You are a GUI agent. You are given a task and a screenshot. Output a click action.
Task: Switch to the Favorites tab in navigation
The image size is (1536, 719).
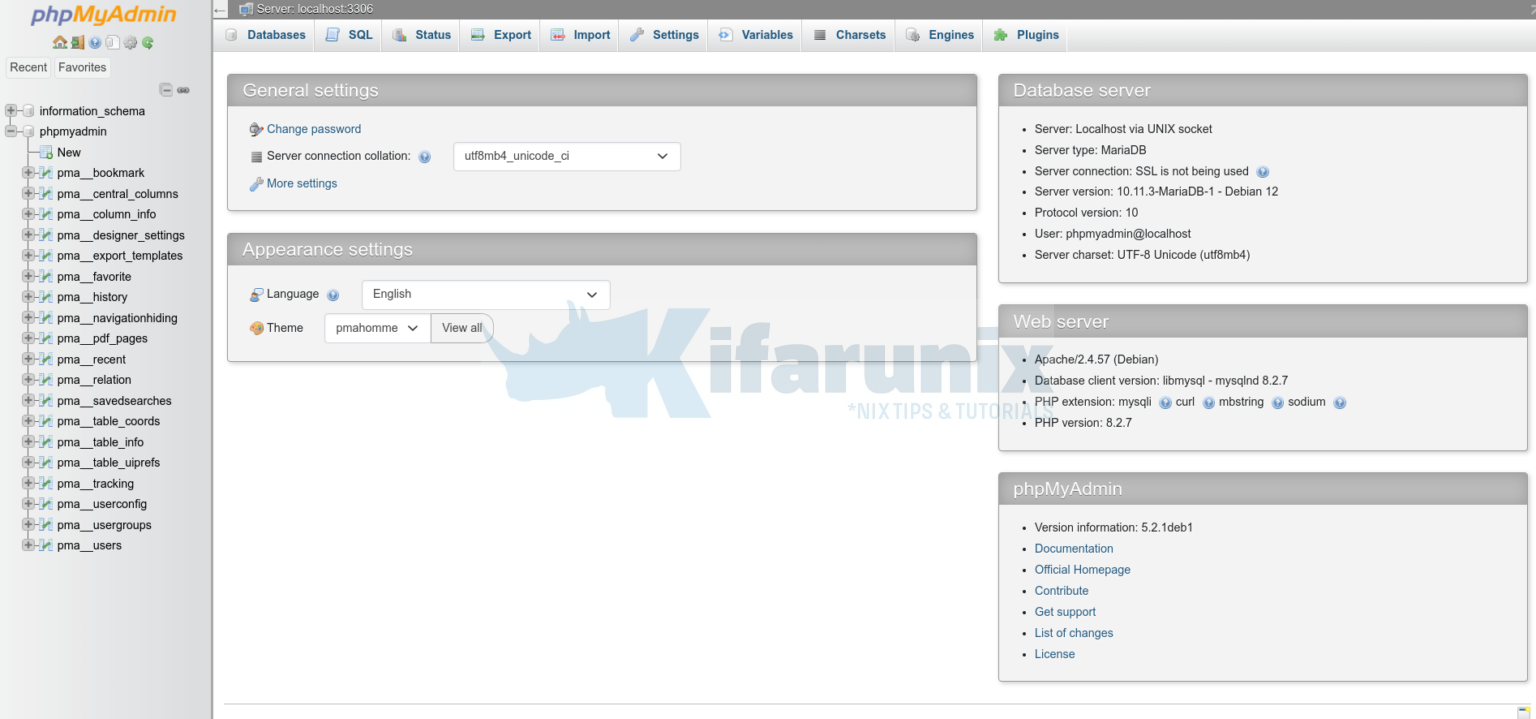(x=81, y=67)
